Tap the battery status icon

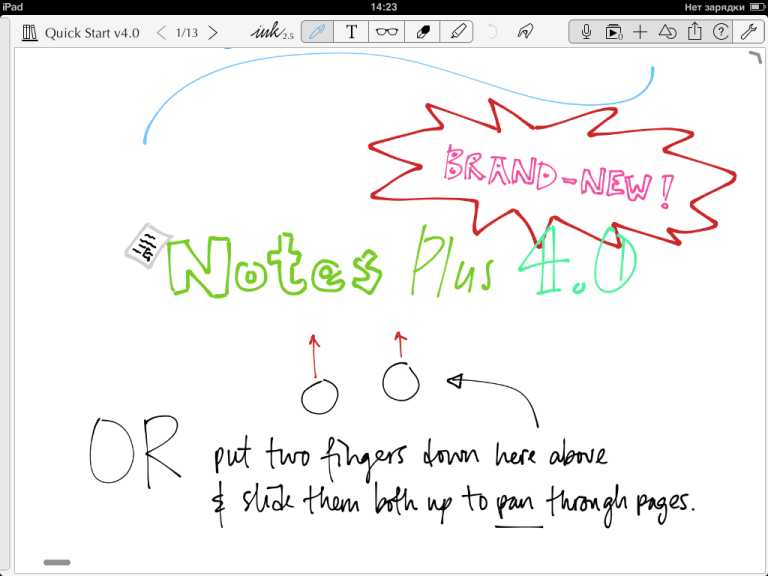[x=757, y=7]
